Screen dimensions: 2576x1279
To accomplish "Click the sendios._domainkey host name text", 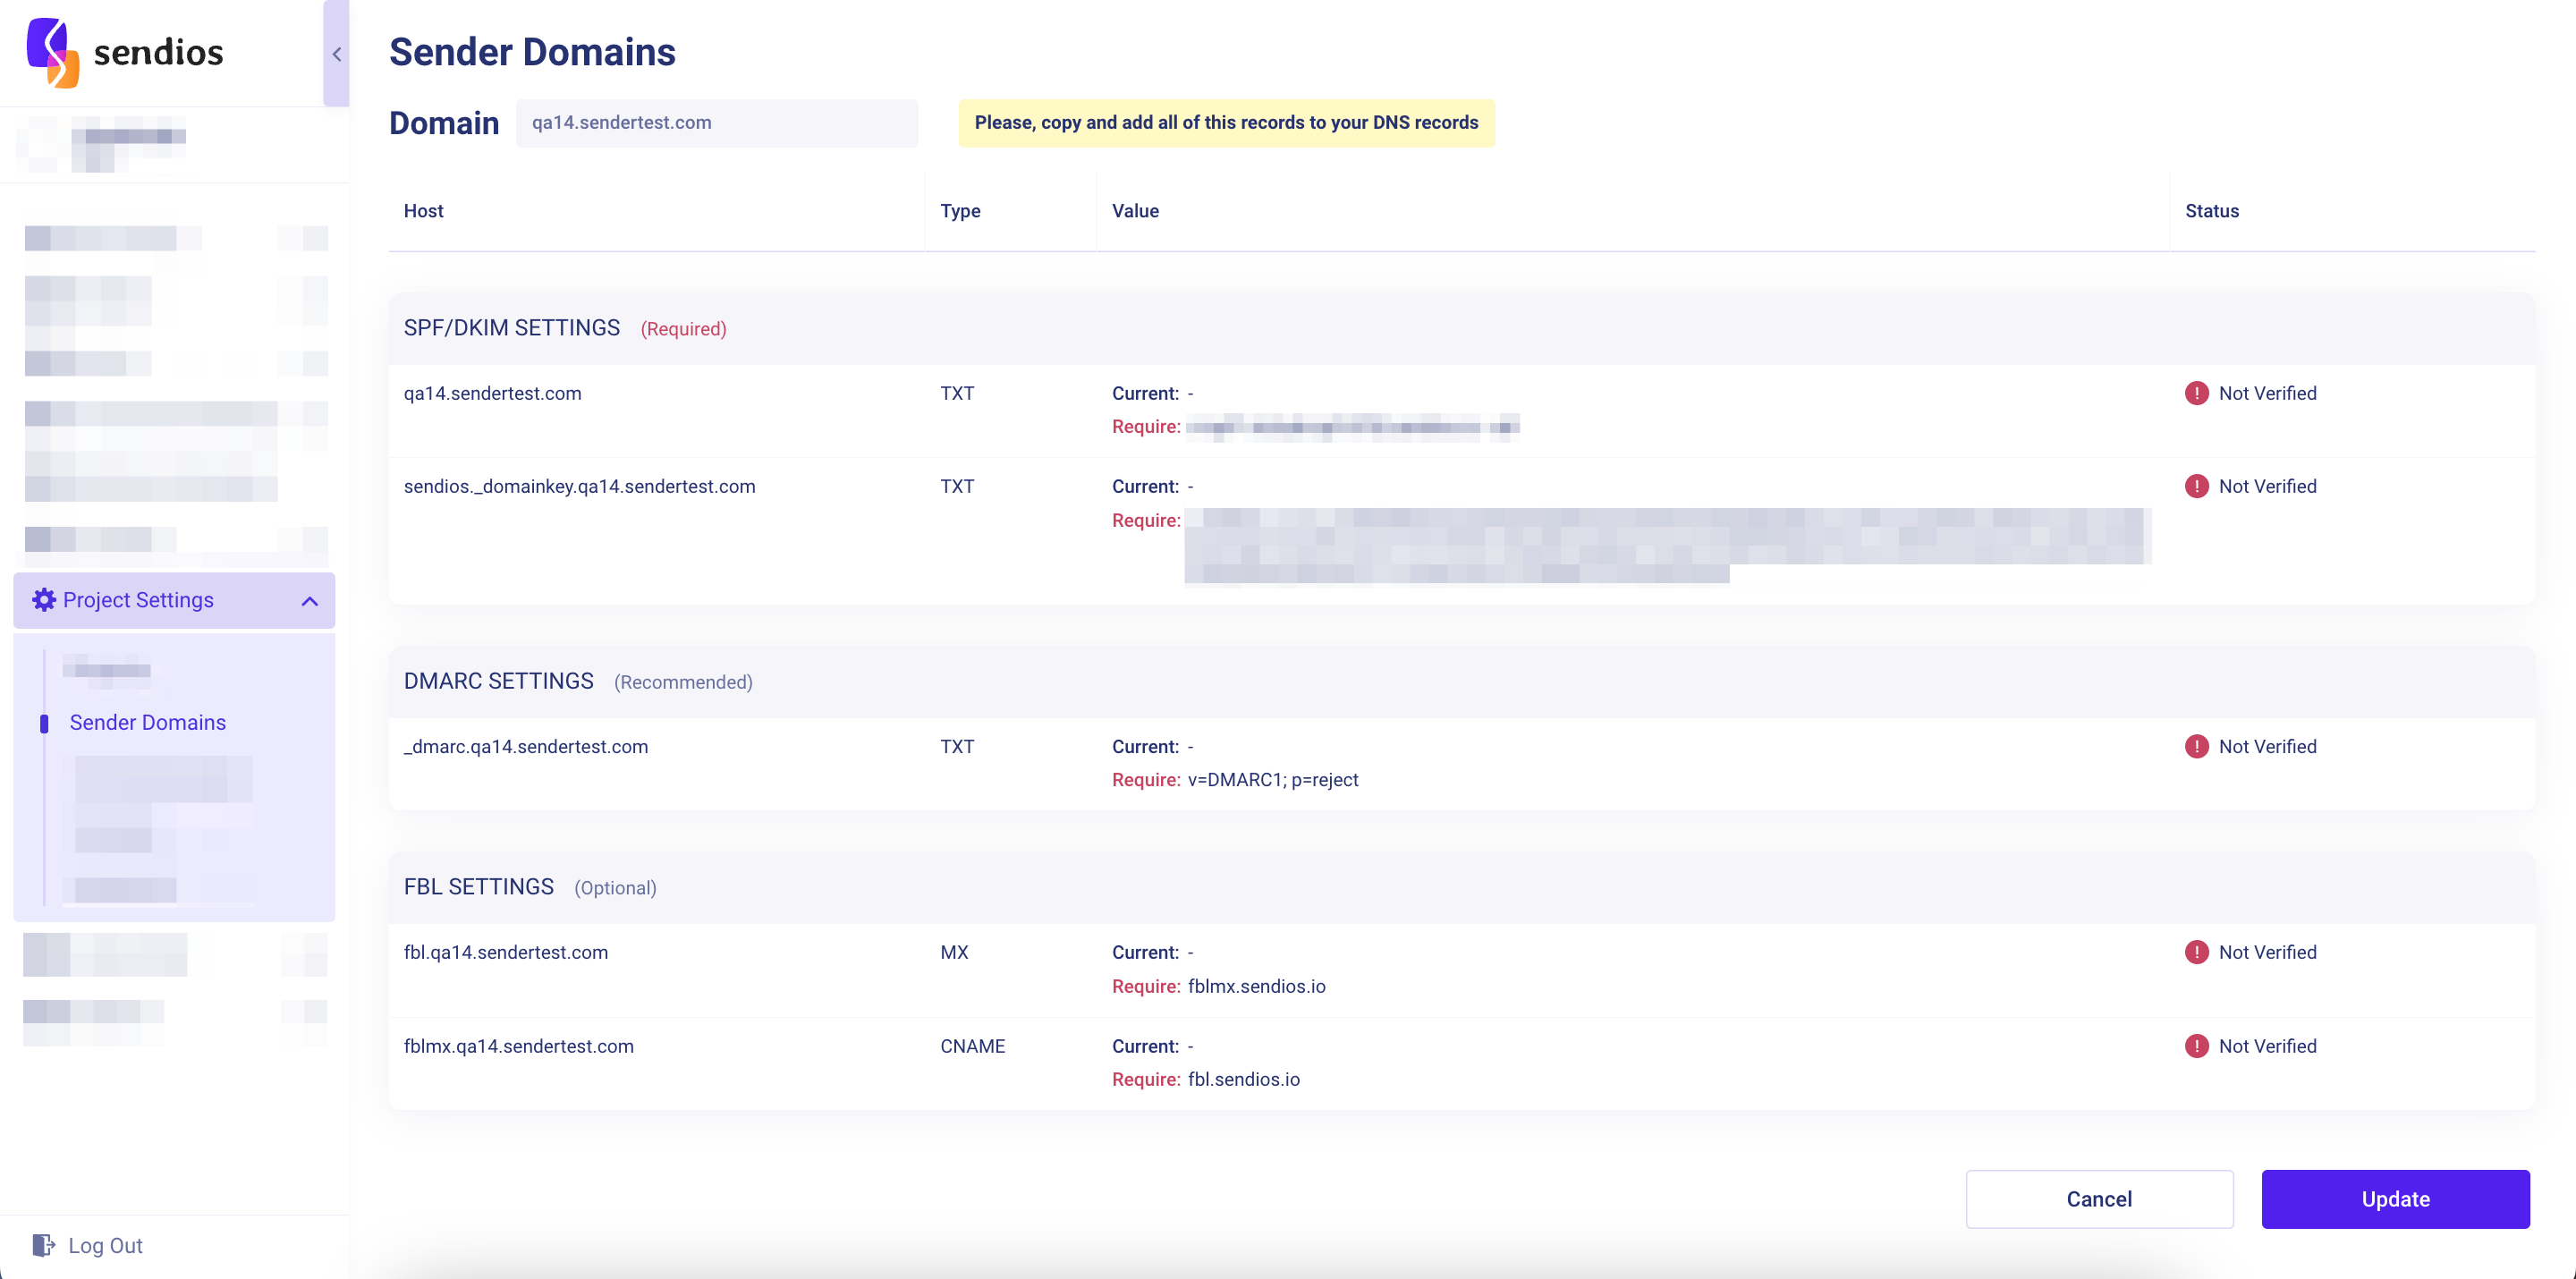I will 579,486.
